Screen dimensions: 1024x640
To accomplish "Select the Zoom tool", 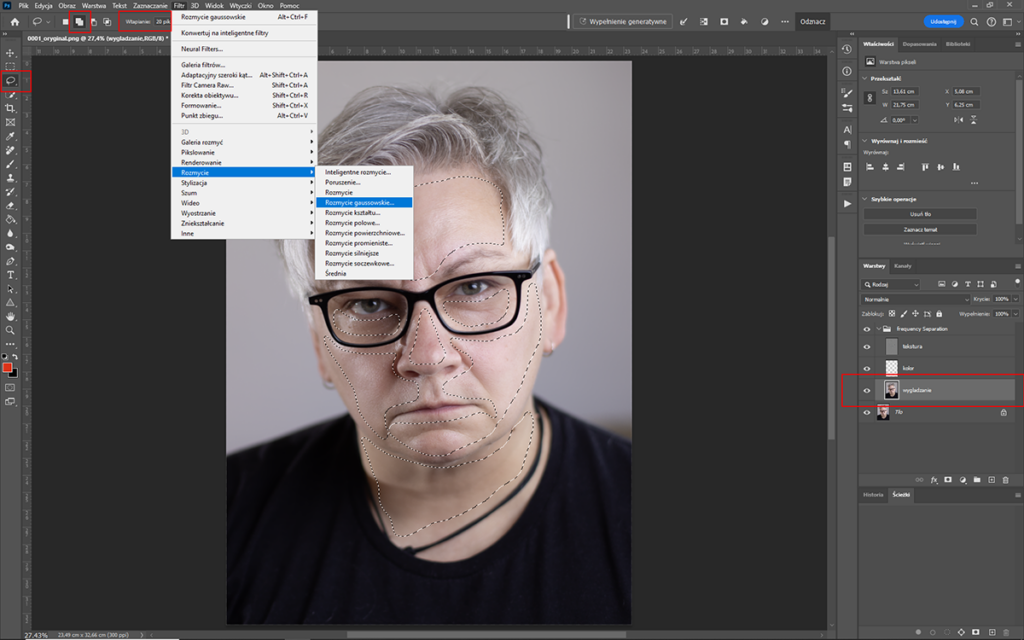I will click(10, 328).
